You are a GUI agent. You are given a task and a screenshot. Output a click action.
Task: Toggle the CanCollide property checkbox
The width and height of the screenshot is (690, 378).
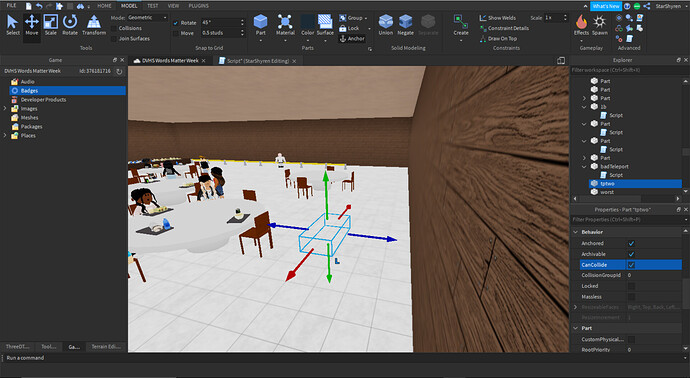[x=631, y=265]
